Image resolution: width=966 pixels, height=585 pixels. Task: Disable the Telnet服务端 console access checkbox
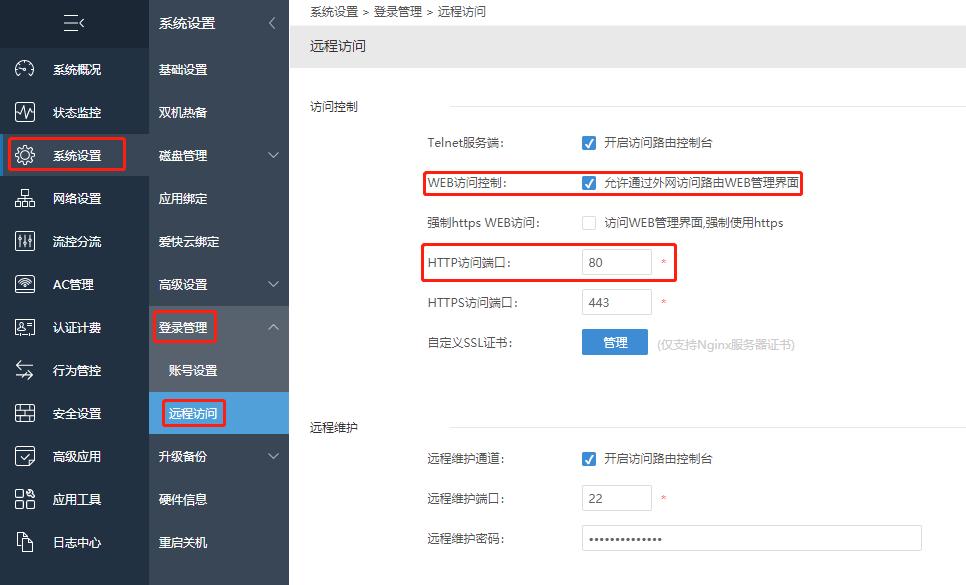(x=589, y=142)
